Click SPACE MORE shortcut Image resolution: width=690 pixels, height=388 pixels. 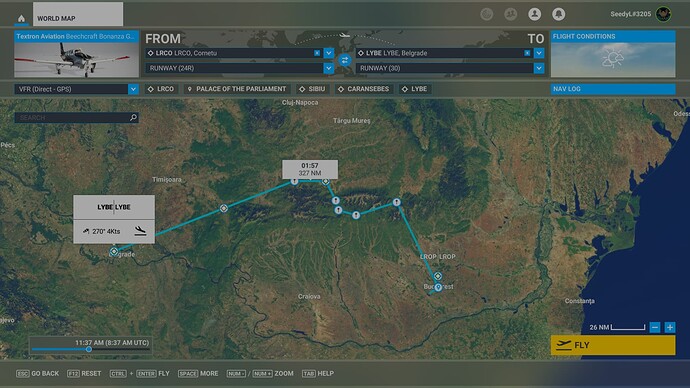coord(198,373)
